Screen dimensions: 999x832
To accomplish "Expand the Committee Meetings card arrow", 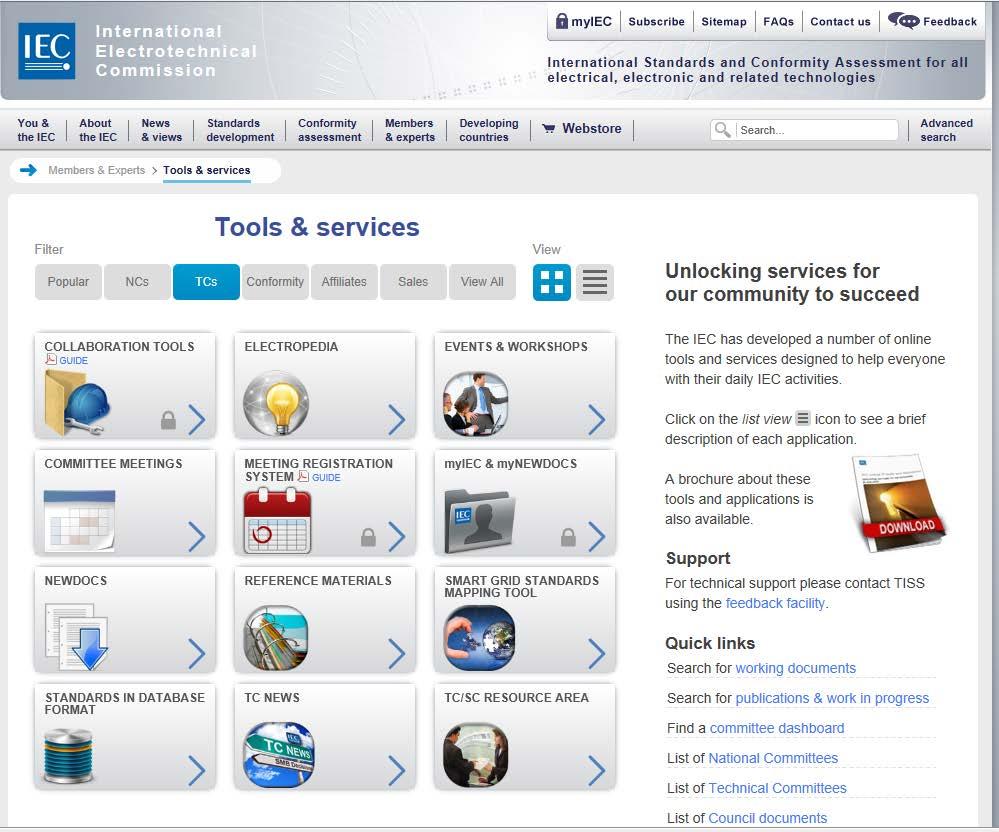I will tap(198, 536).
